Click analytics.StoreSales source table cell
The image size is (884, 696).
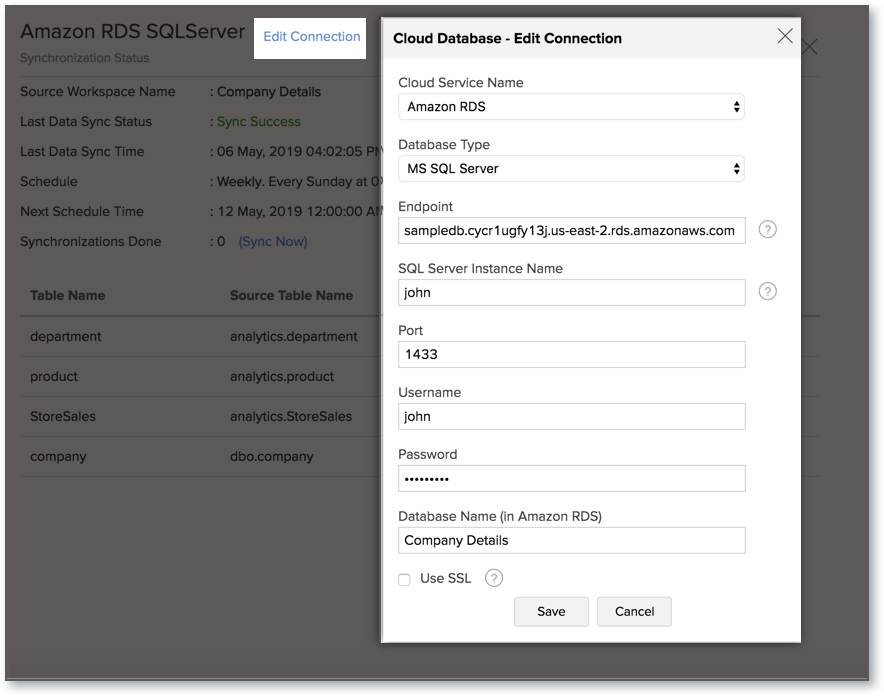[x=291, y=416]
